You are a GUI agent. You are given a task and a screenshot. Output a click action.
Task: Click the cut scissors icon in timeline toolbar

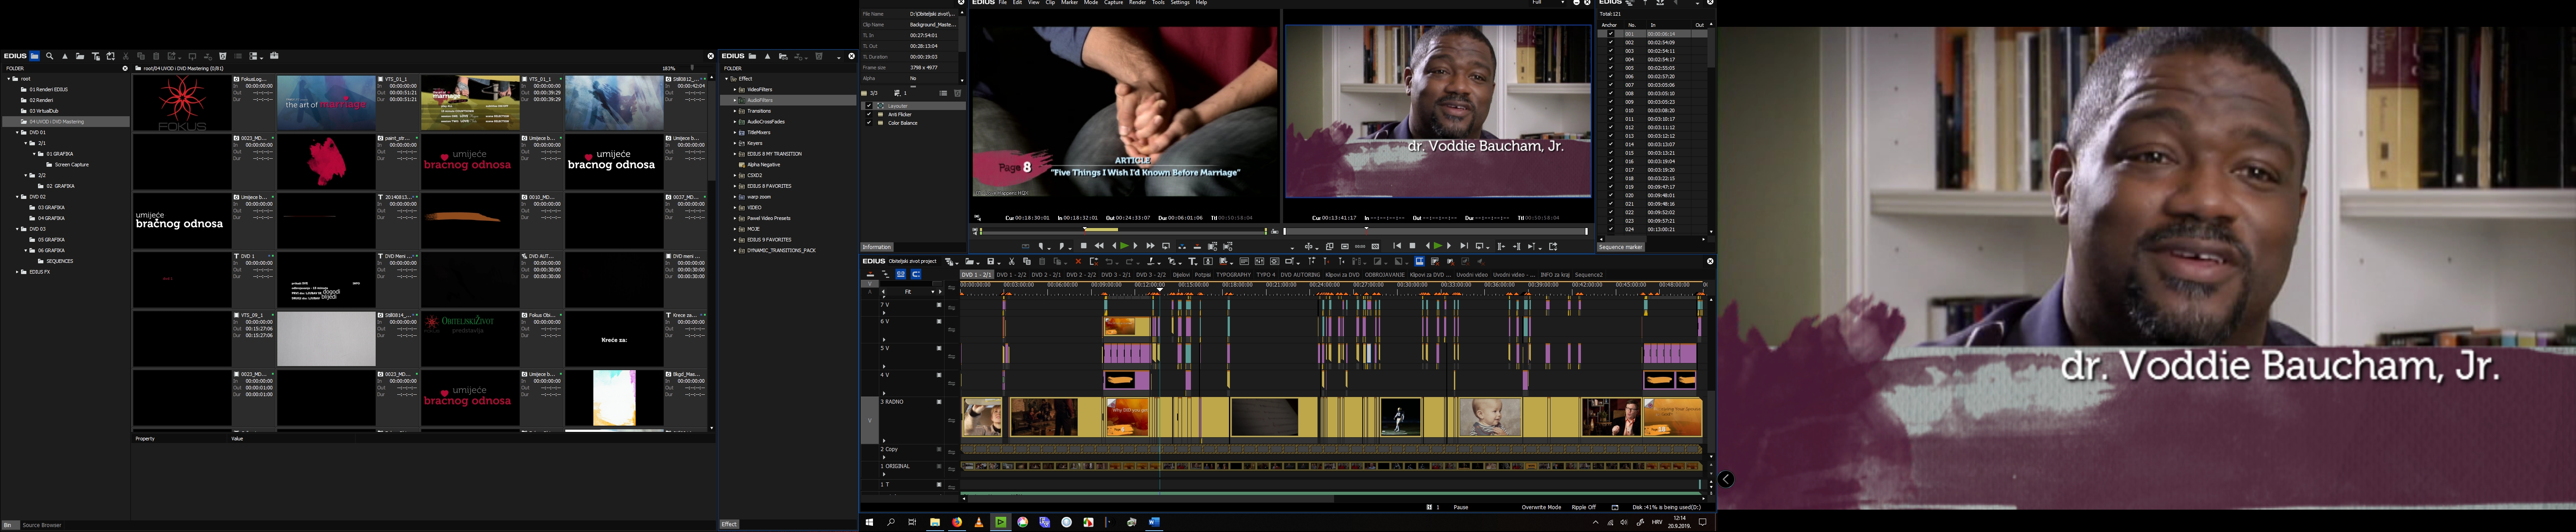tap(1012, 261)
